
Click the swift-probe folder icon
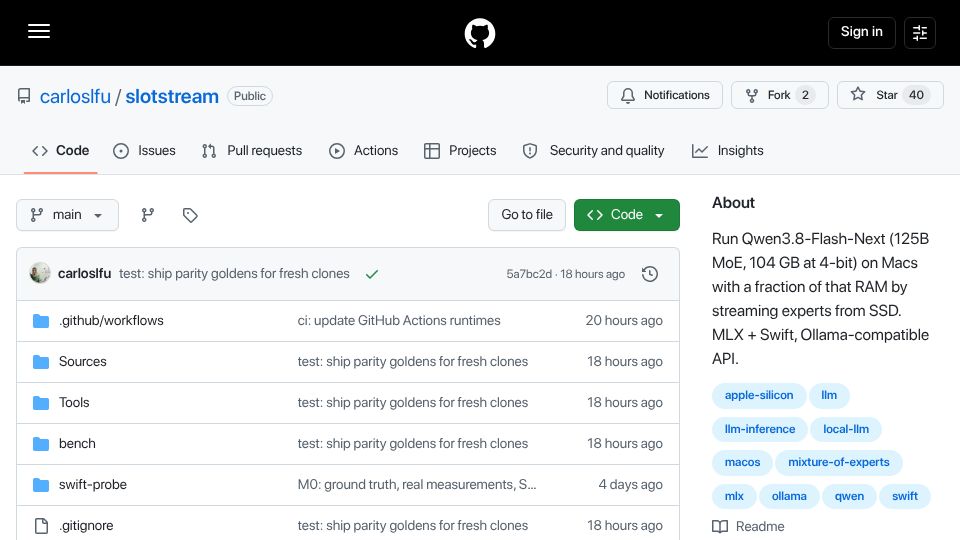tap(41, 485)
